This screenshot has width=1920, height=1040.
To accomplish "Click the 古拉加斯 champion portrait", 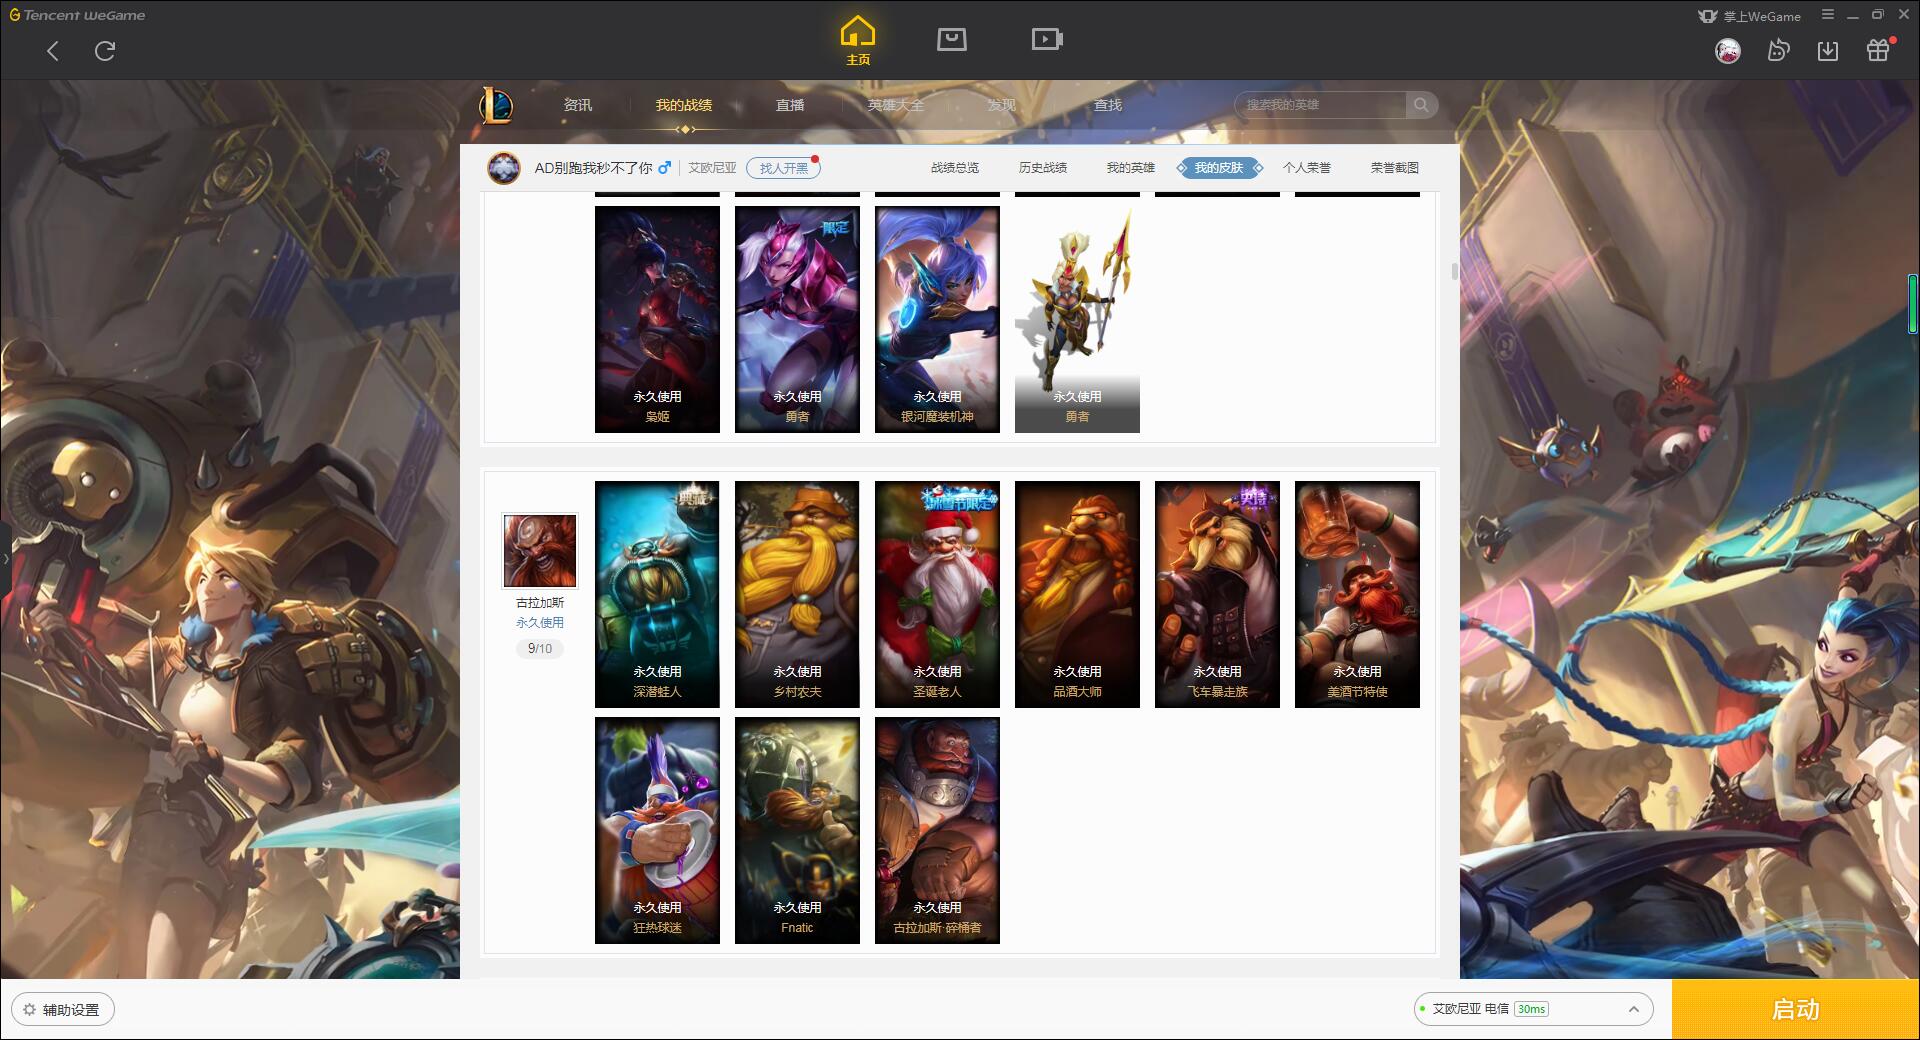I will point(540,551).
